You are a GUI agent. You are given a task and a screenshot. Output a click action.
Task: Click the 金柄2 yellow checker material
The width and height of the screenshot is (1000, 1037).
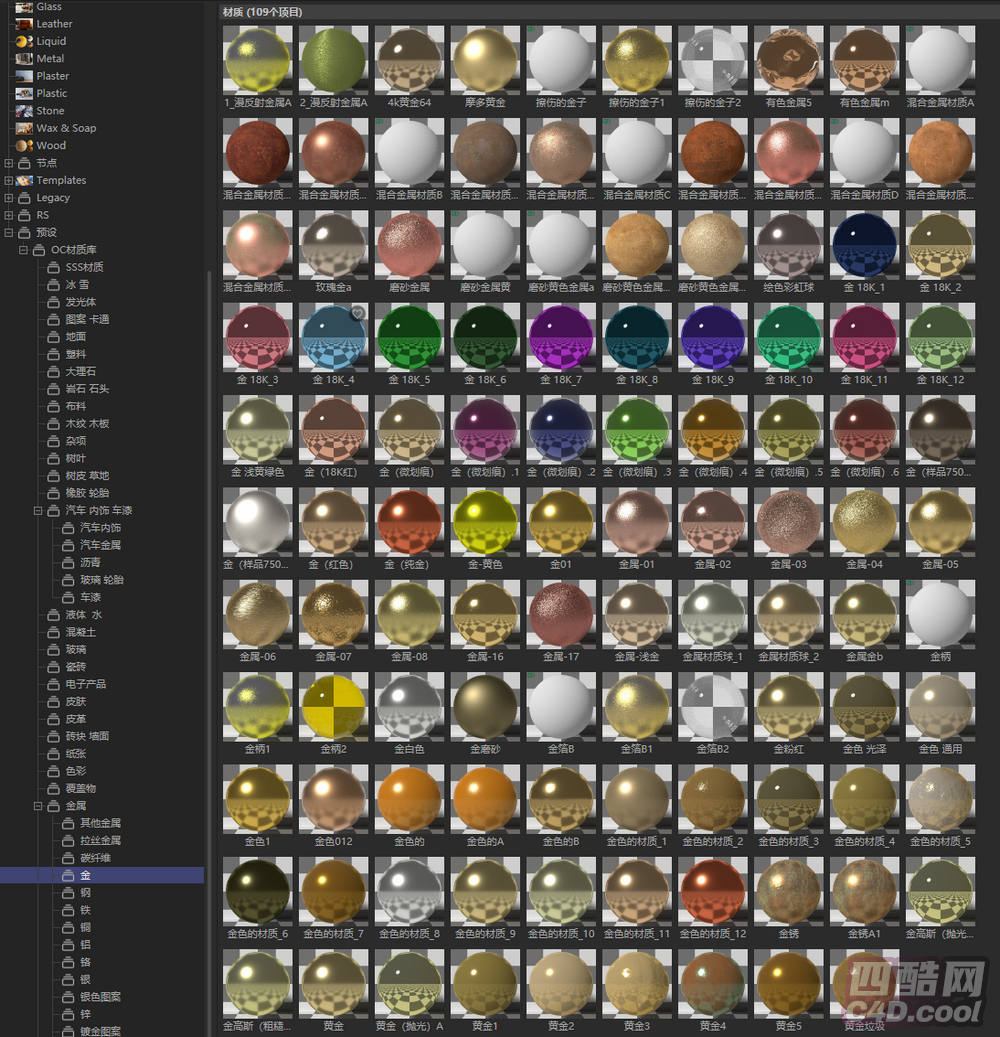tap(333, 706)
